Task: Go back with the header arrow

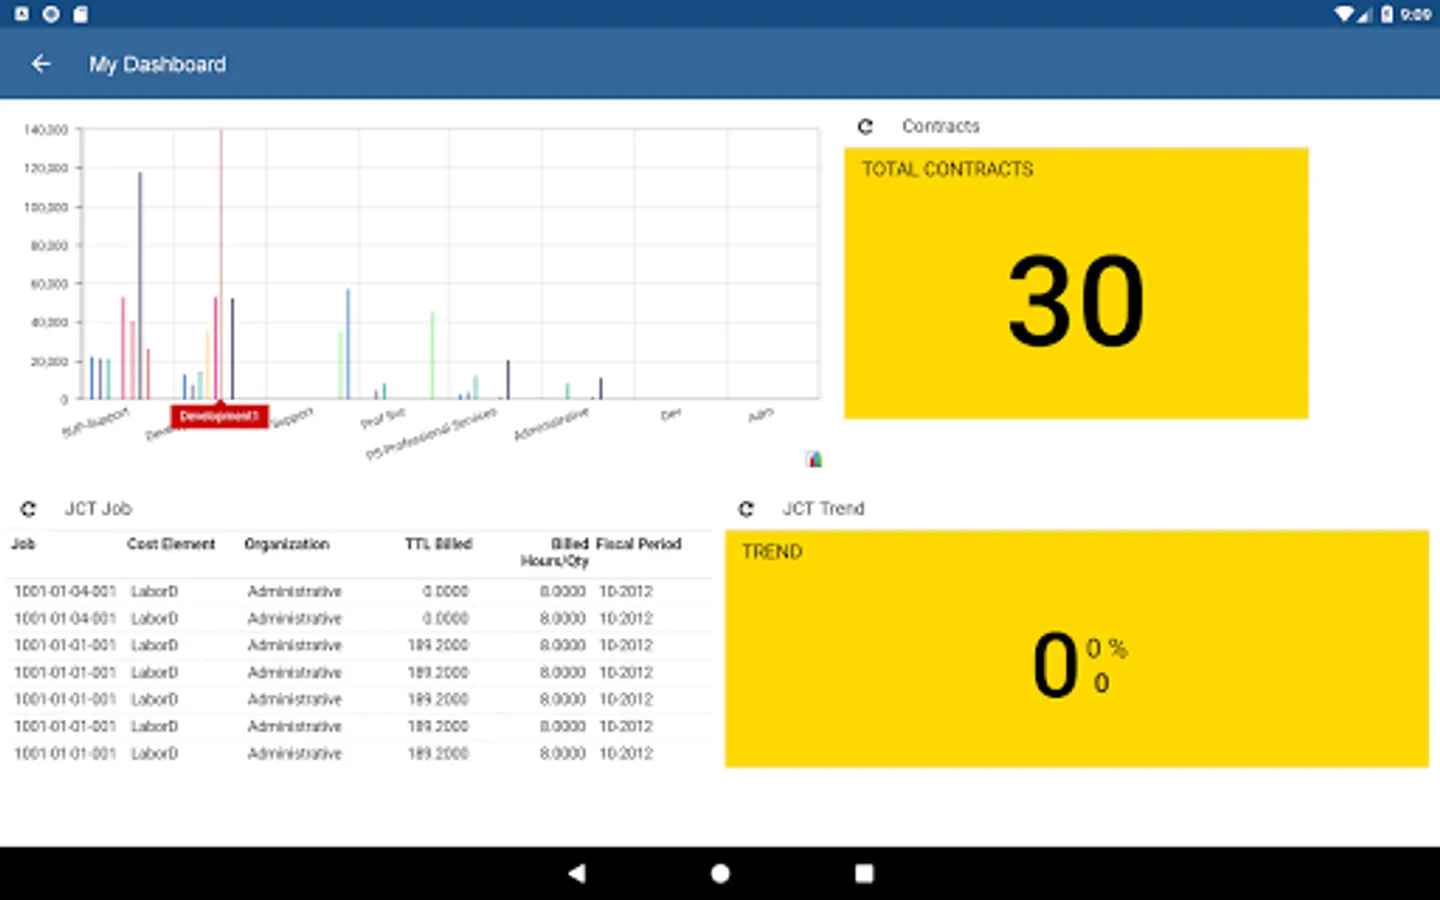Action: tap(41, 64)
